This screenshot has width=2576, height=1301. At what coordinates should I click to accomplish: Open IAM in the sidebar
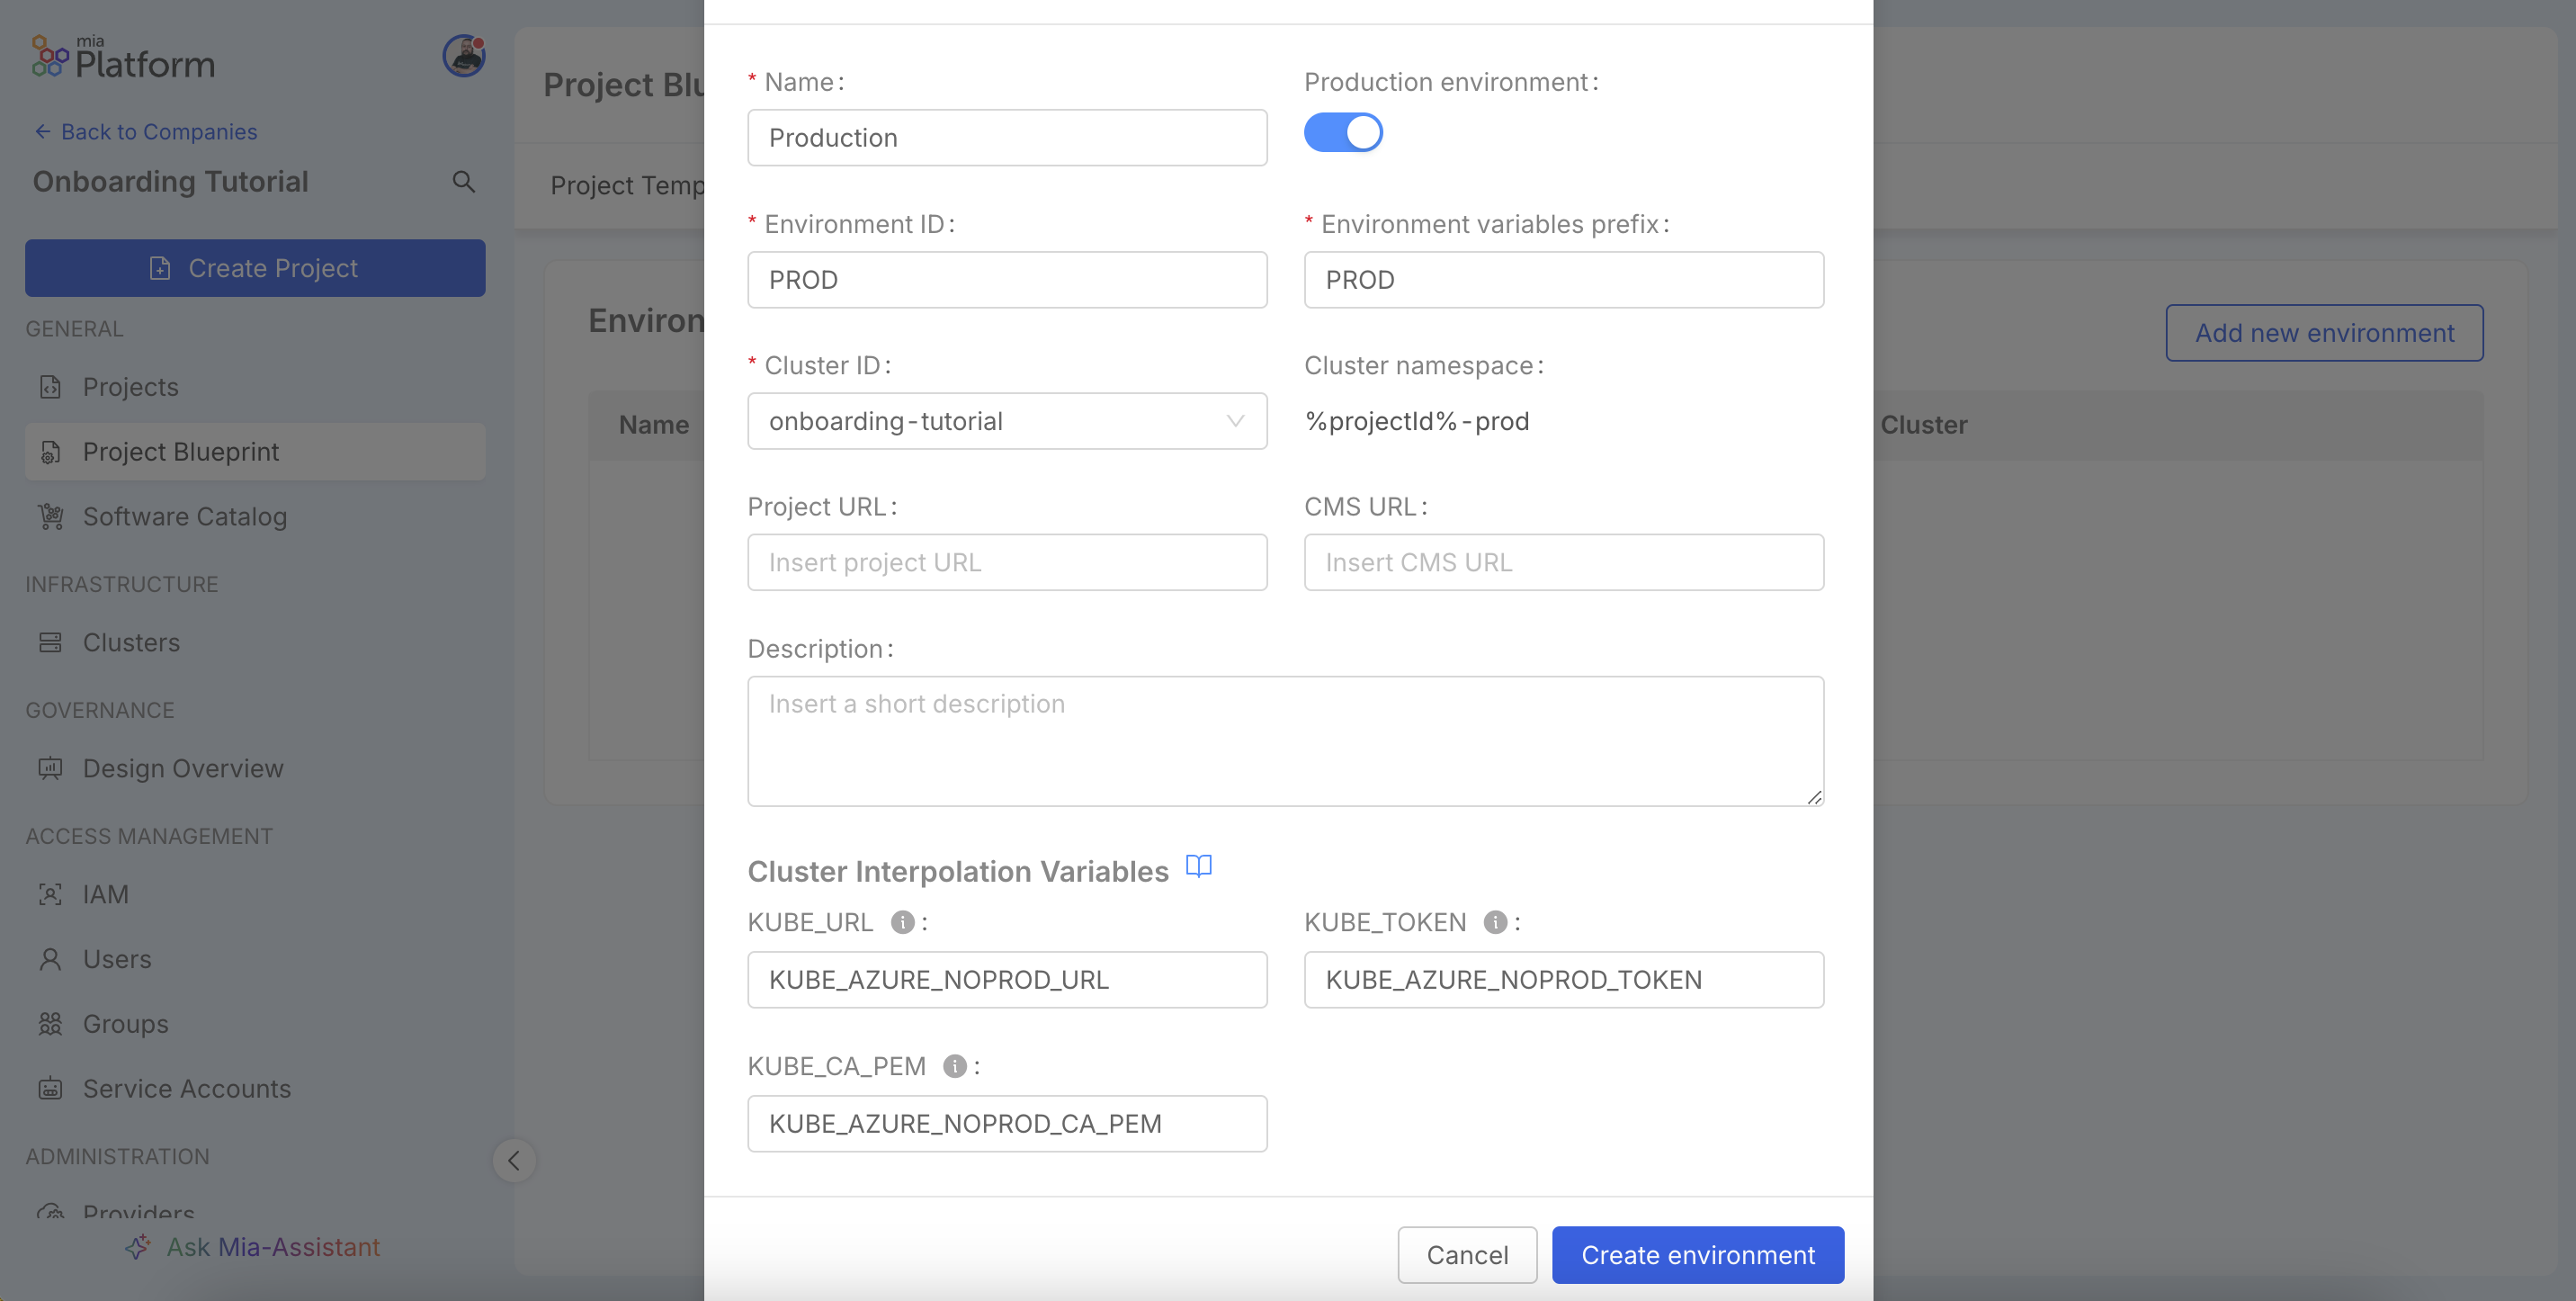(255, 895)
